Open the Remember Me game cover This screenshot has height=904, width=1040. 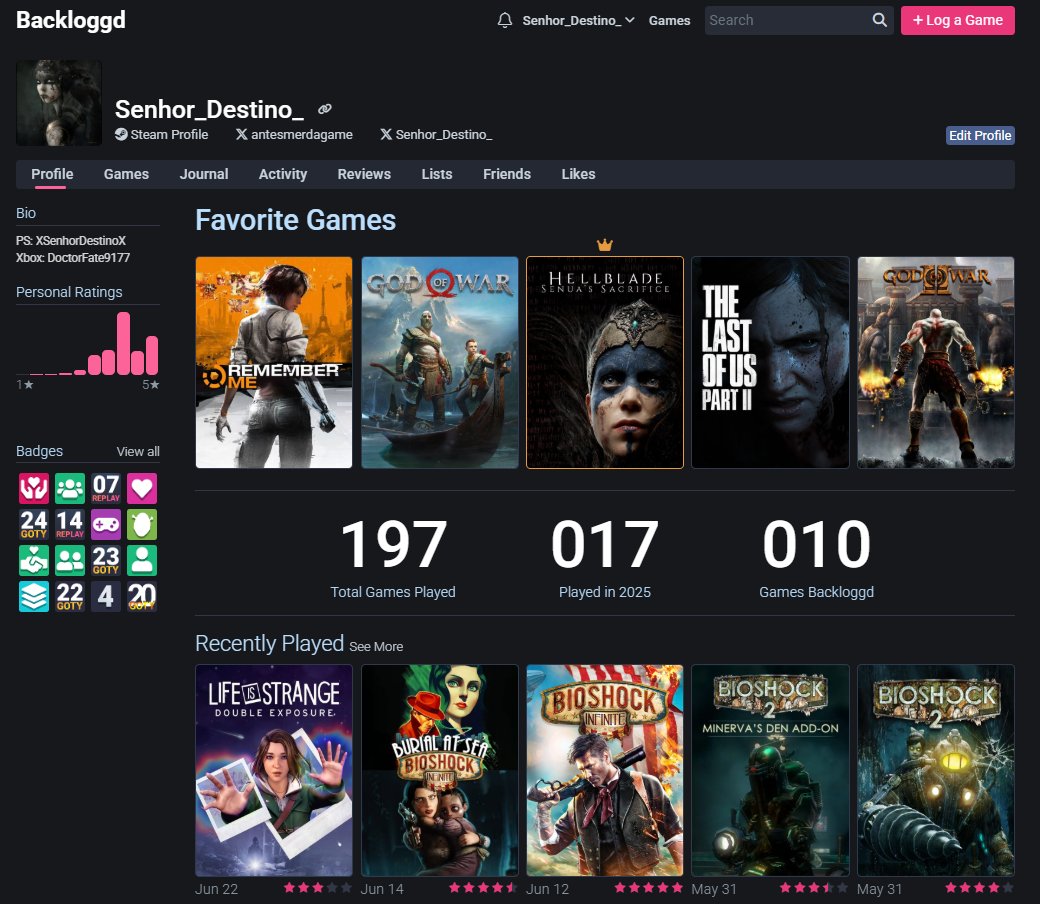point(274,362)
